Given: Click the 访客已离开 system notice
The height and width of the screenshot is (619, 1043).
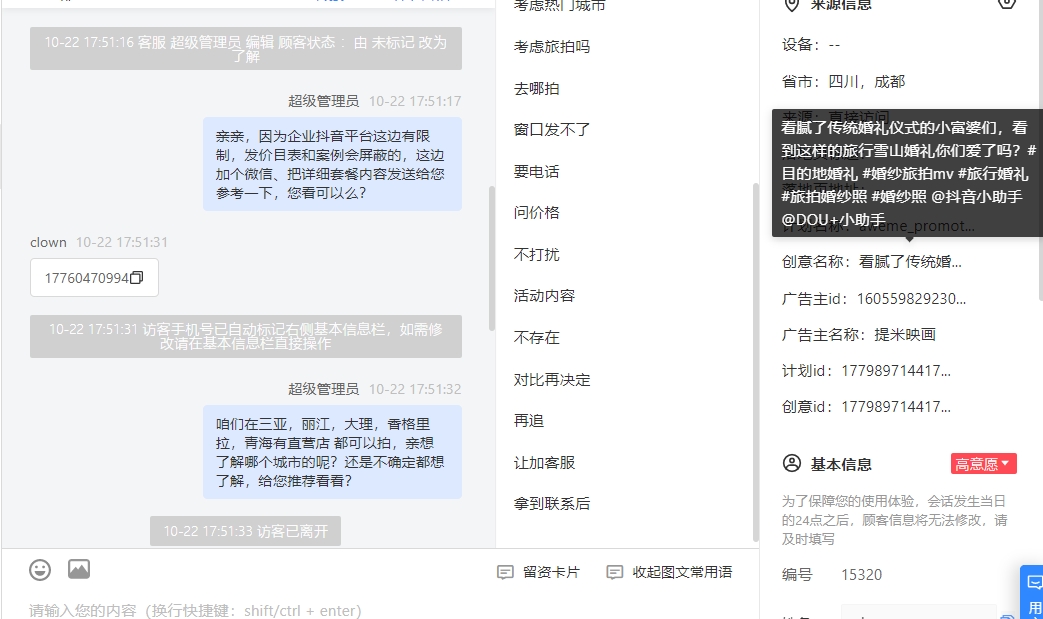Looking at the screenshot, I should (245, 531).
